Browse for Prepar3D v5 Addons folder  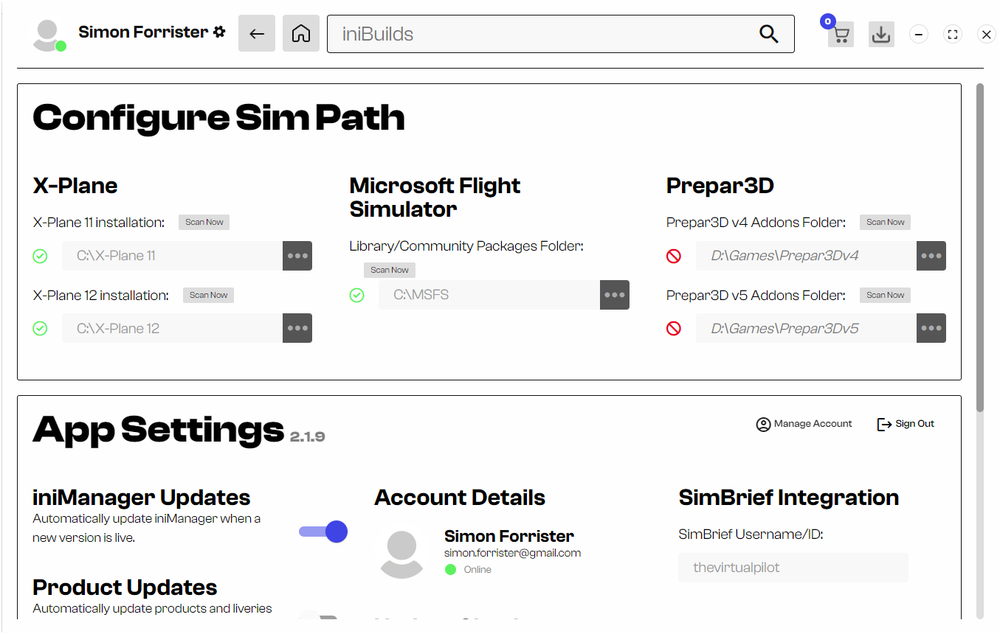coord(931,328)
